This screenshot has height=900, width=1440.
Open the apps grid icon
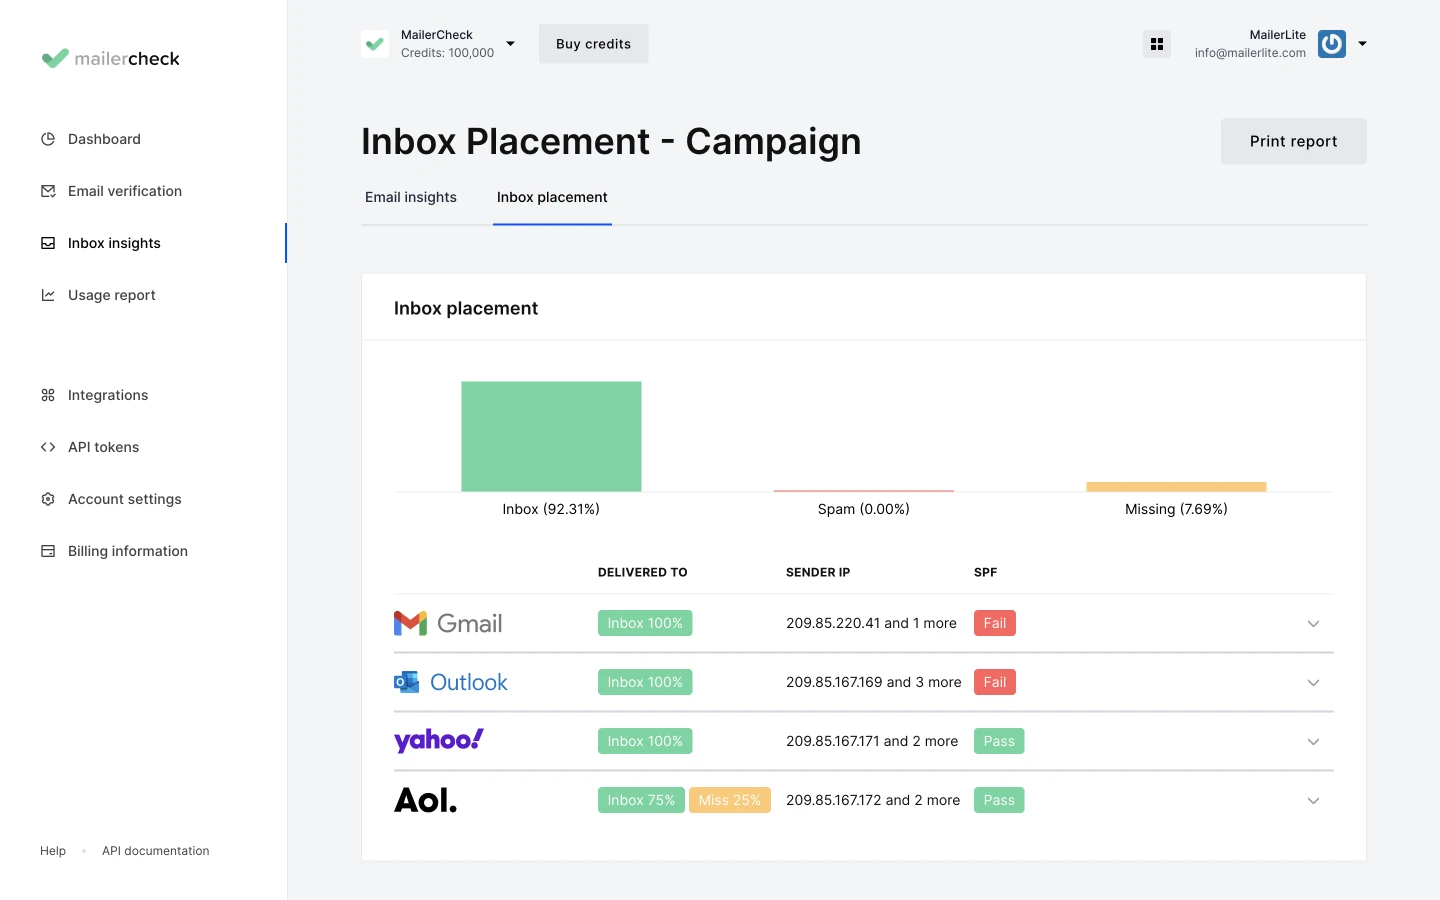point(1156,44)
